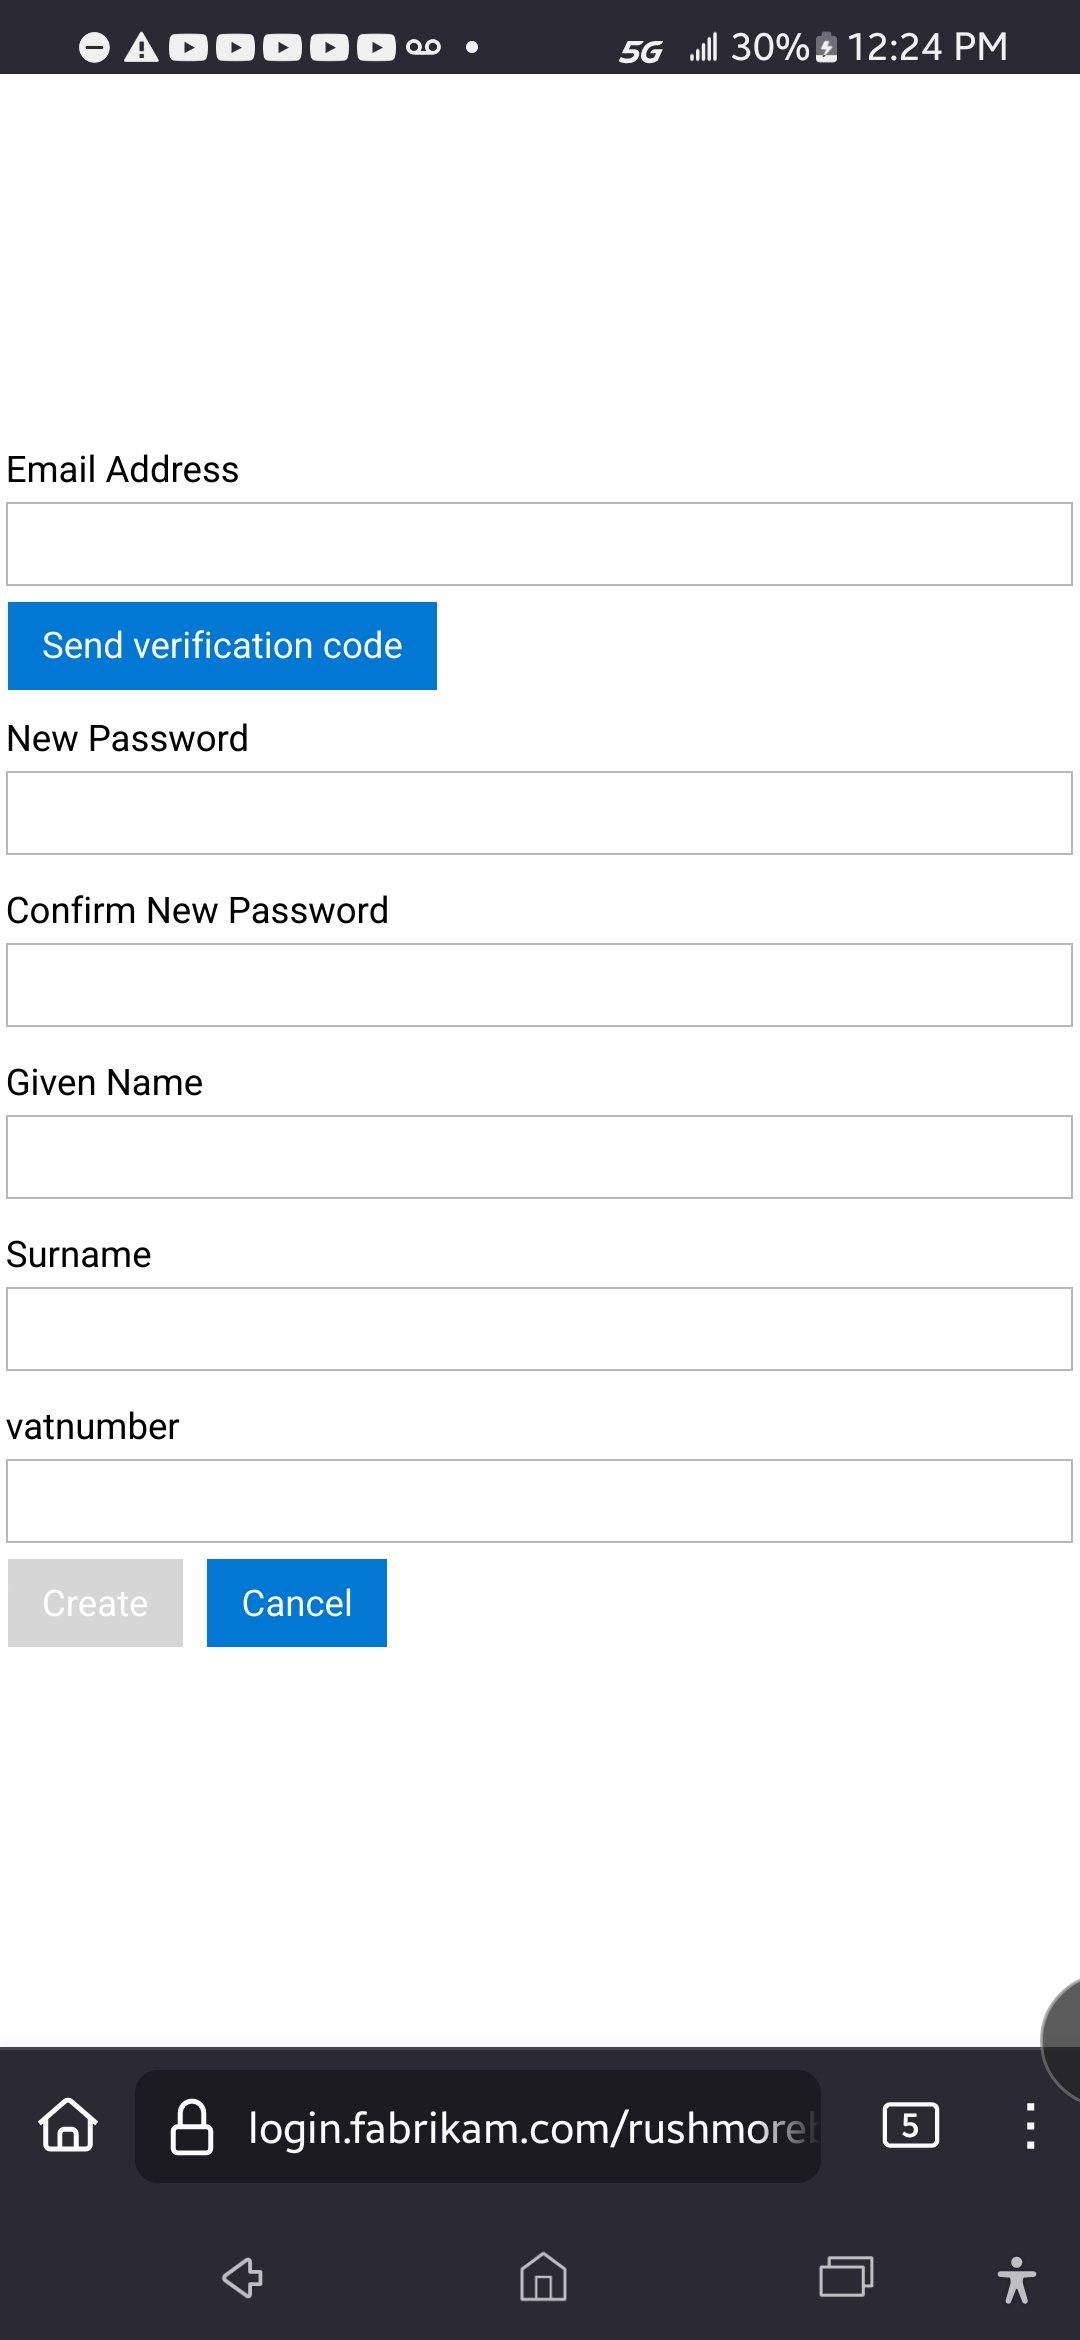Open the tab switcher showing 5 tabs
1080x2340 pixels.
910,2125
